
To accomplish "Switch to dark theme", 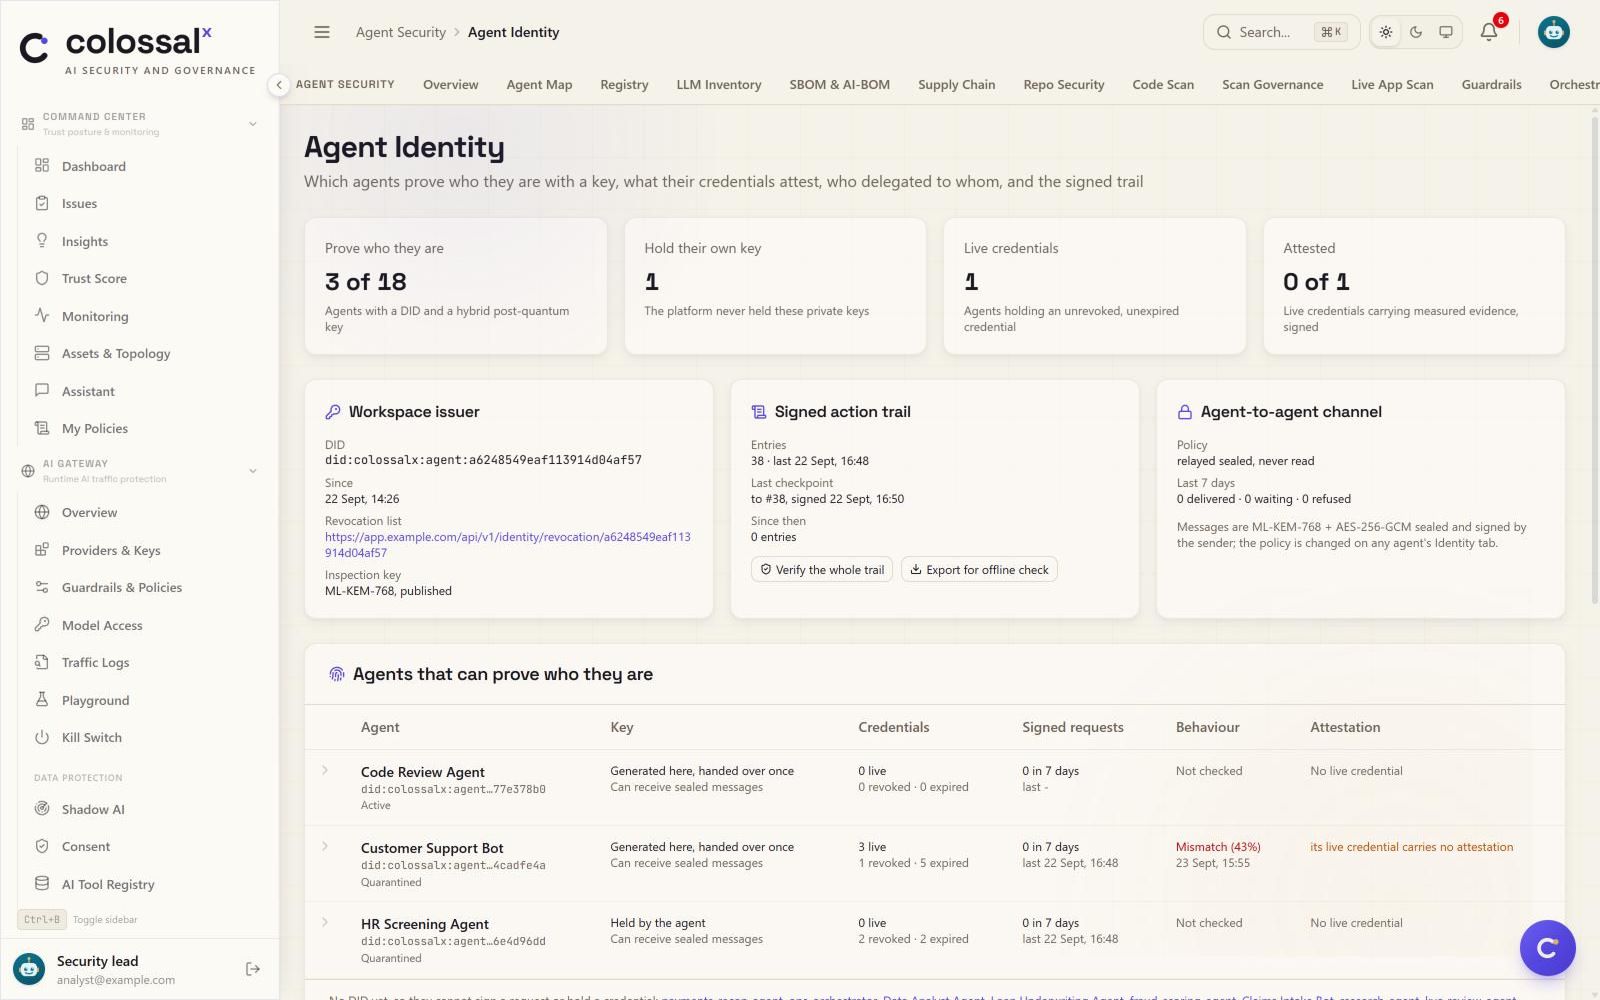I will (1416, 32).
